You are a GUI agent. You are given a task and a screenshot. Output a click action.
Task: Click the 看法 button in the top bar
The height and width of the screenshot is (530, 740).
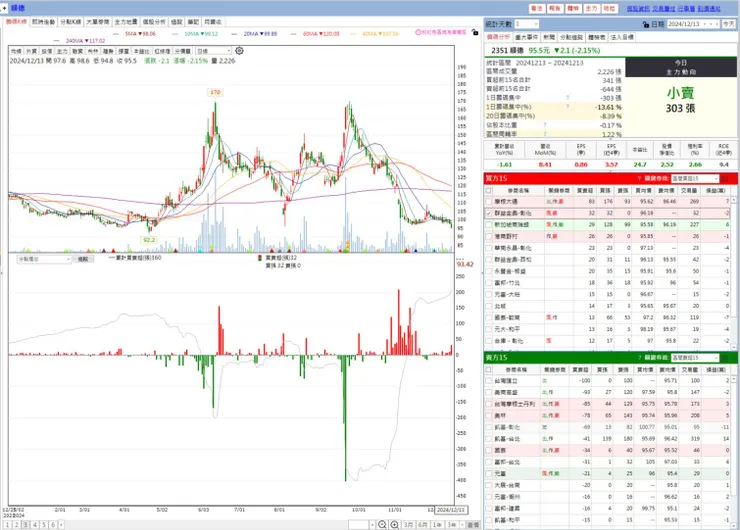[537, 8]
